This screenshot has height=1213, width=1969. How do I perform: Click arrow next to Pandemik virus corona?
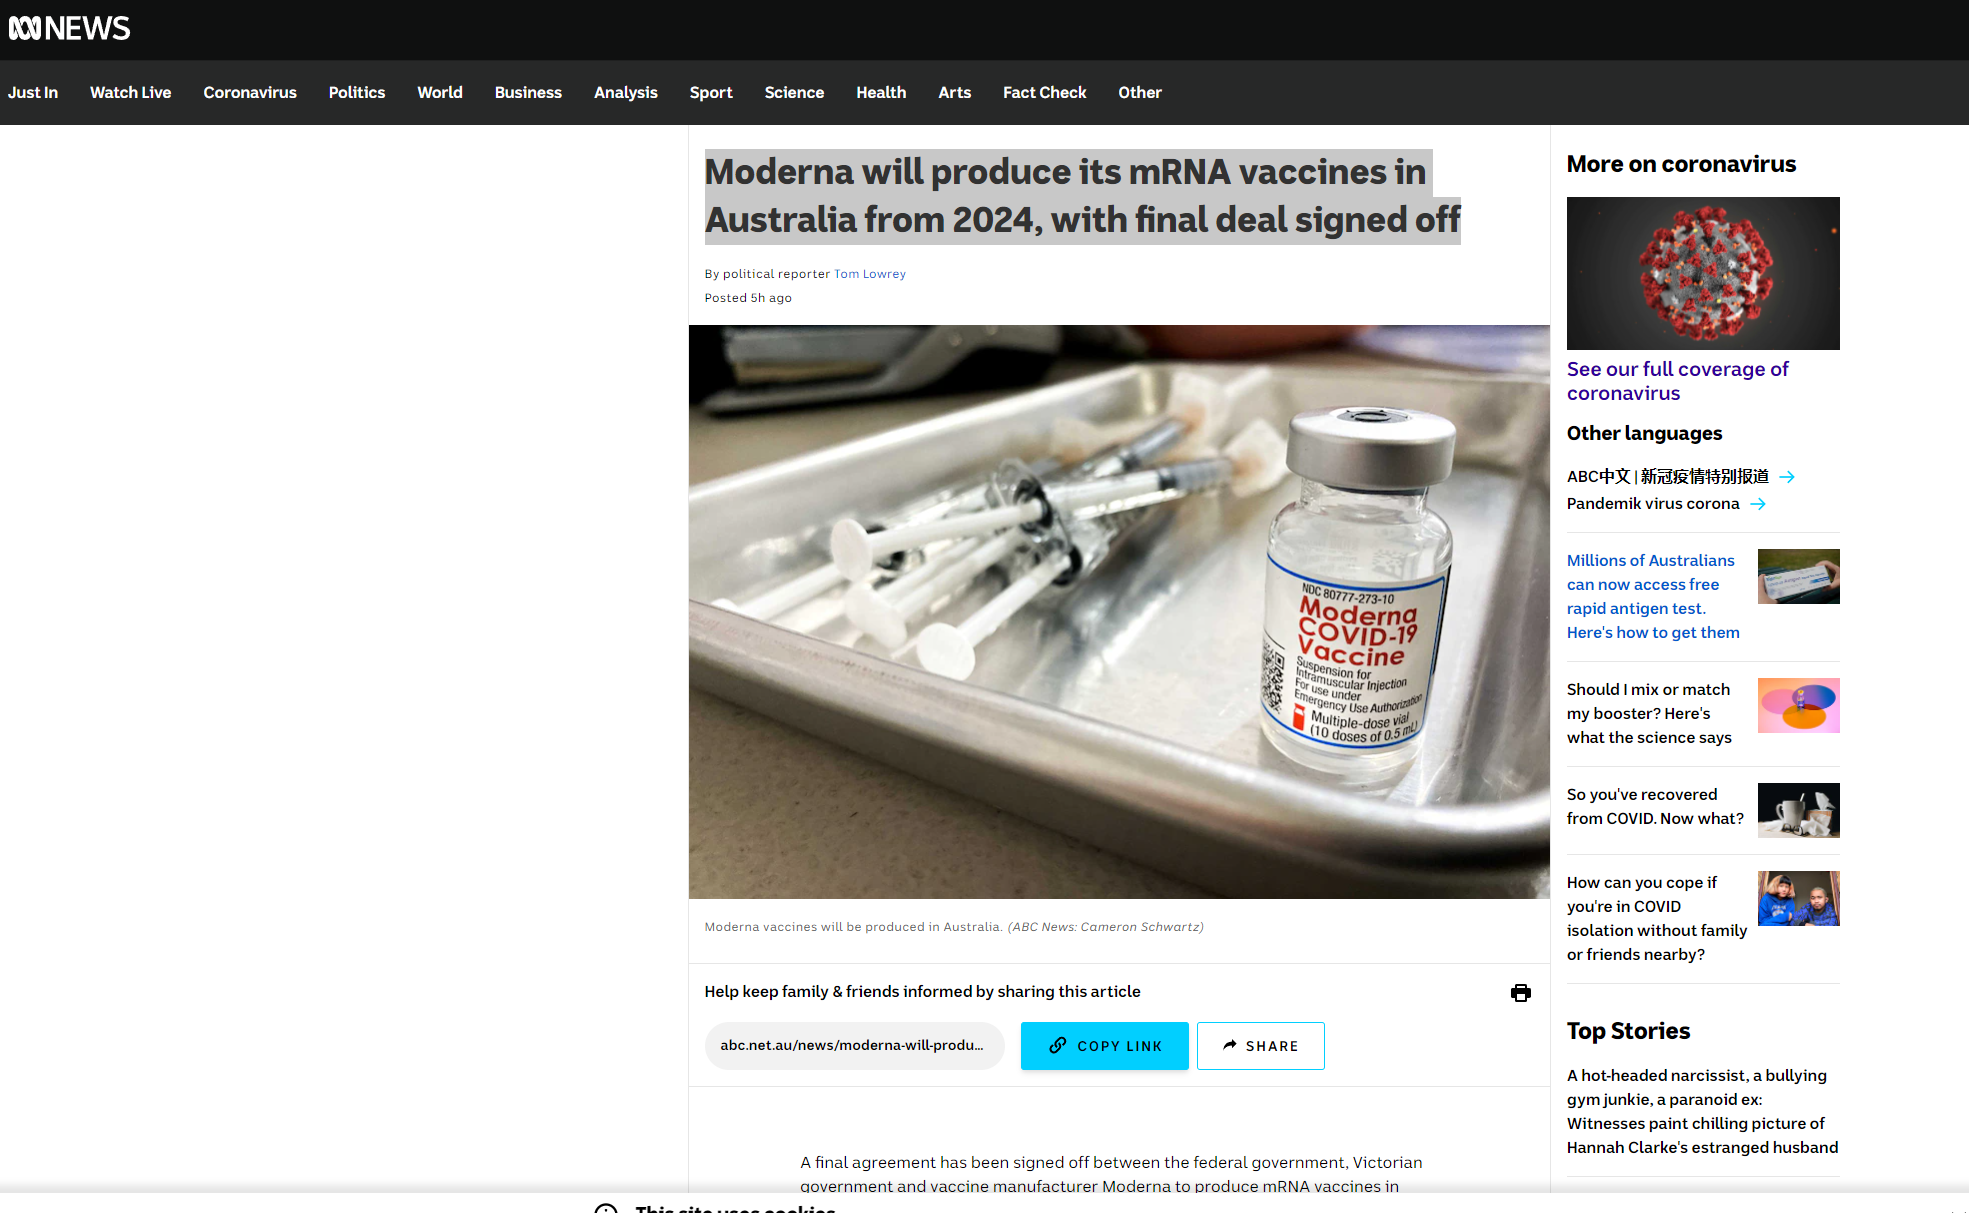(x=1758, y=504)
